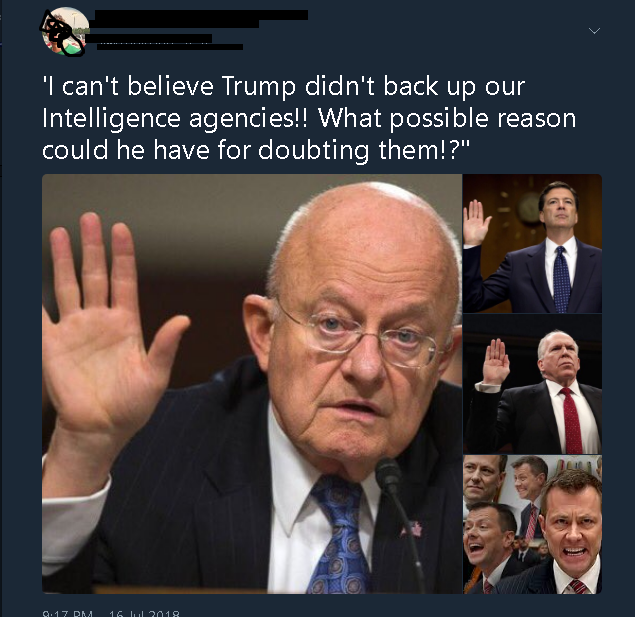
Task: Click the word "Trump" in tweet text
Action: pos(259,87)
